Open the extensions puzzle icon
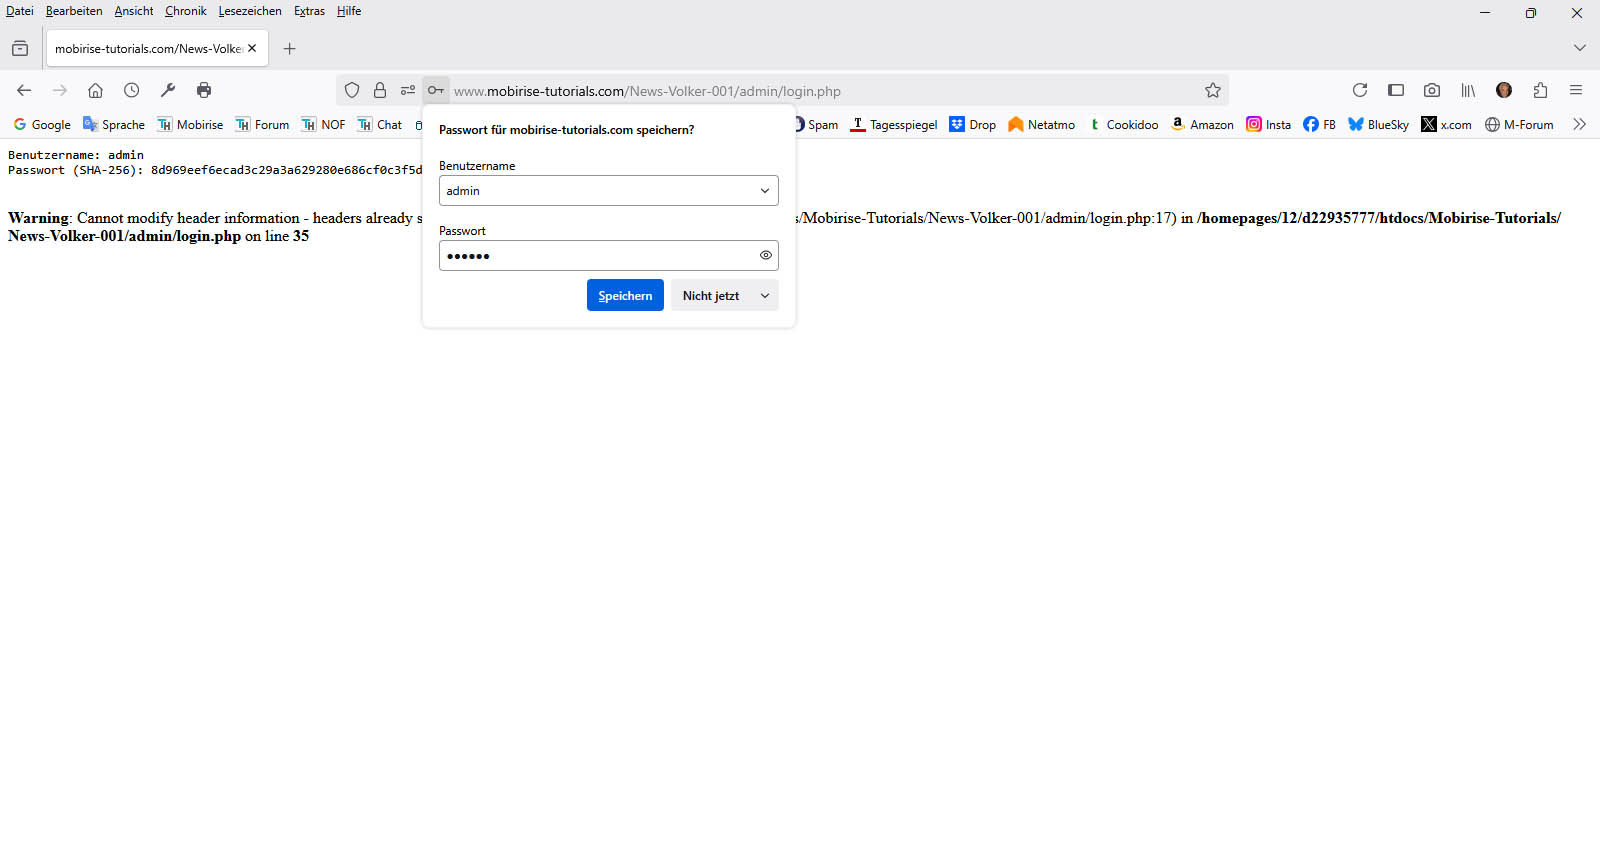 click(1540, 90)
